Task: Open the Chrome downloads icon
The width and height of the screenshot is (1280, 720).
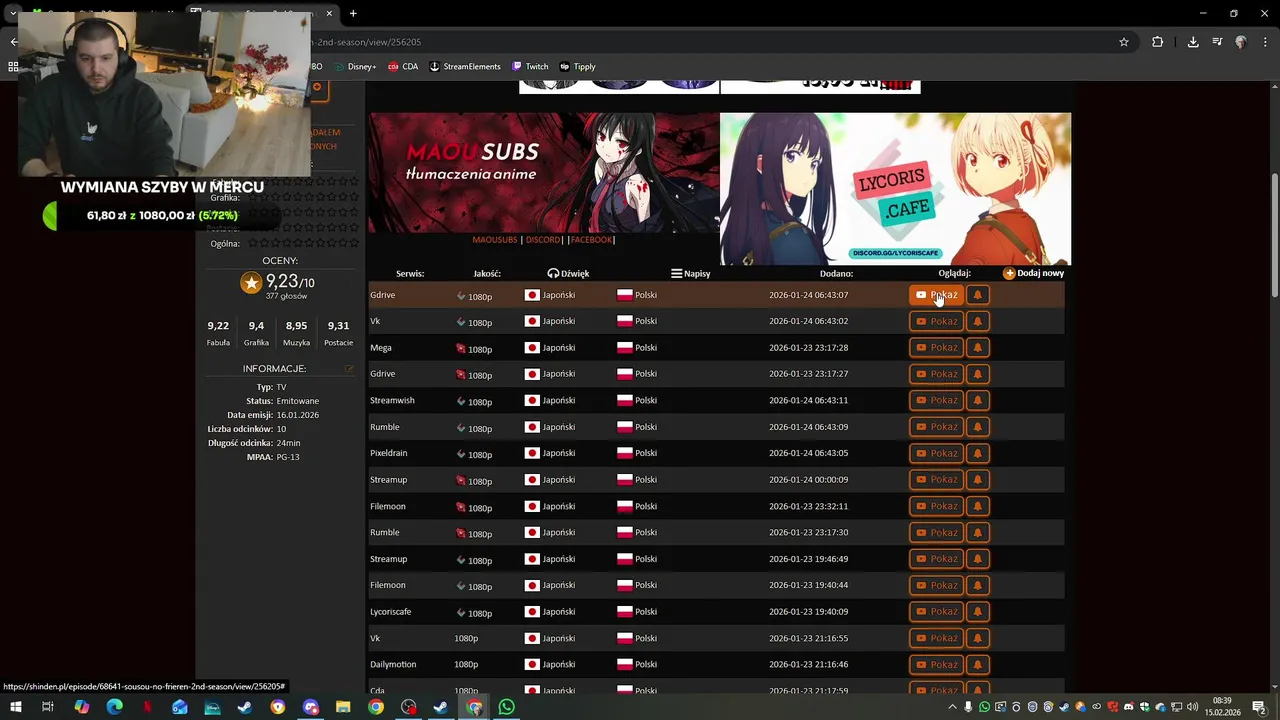Action: tap(1193, 42)
